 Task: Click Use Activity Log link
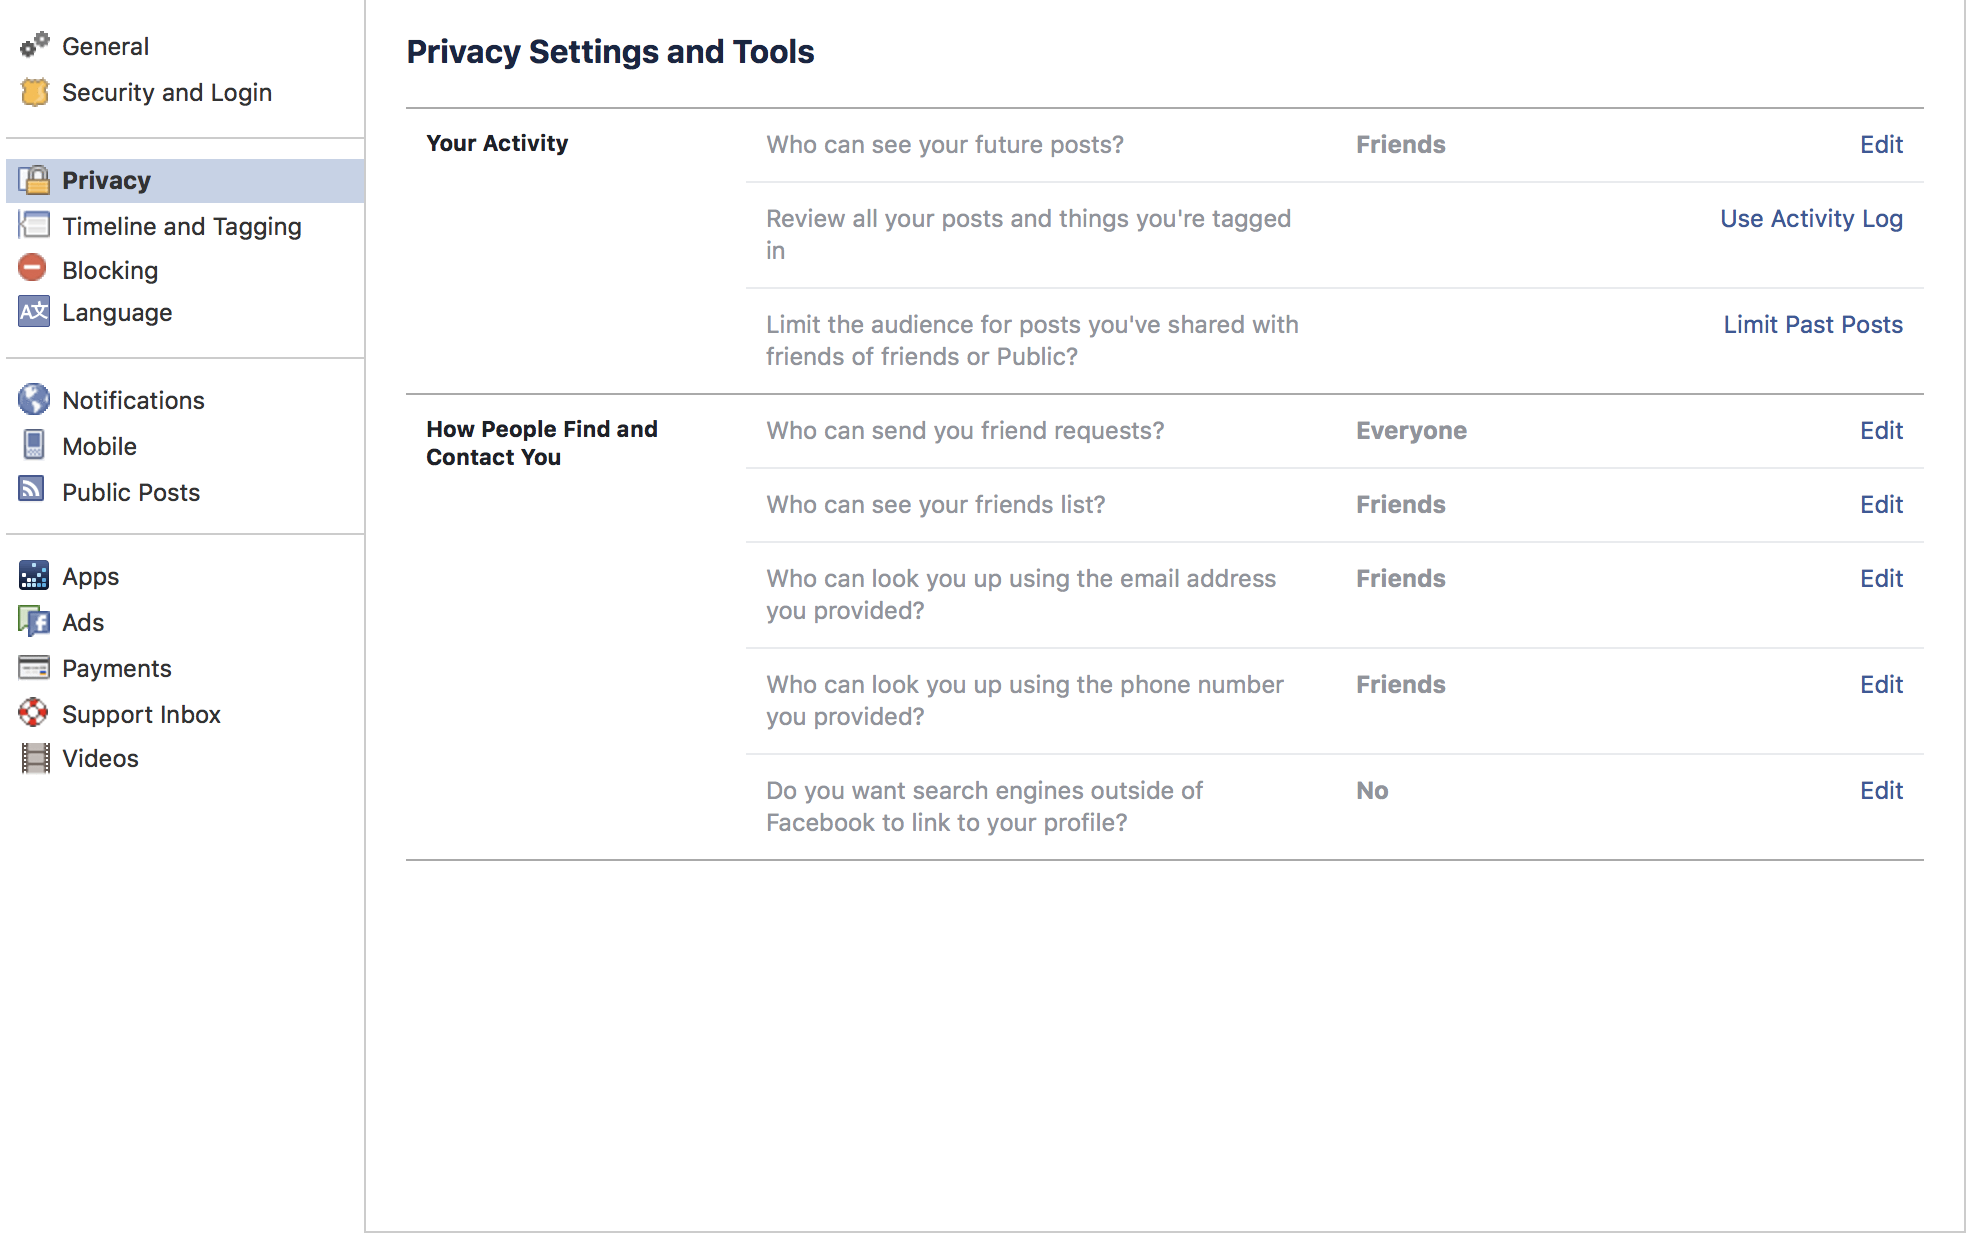pyautogui.click(x=1811, y=218)
